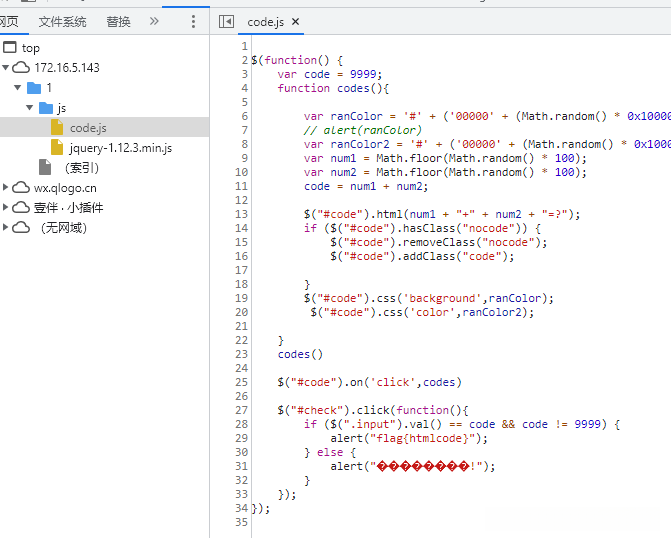Open the code.js editor tab
The image size is (671, 538).
265,22
